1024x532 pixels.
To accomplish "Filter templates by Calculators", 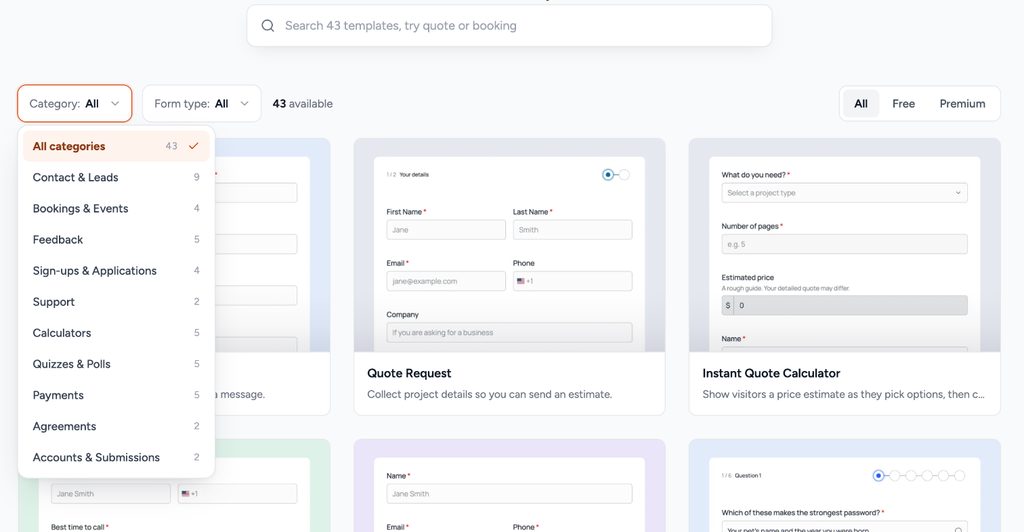I will [116, 333].
